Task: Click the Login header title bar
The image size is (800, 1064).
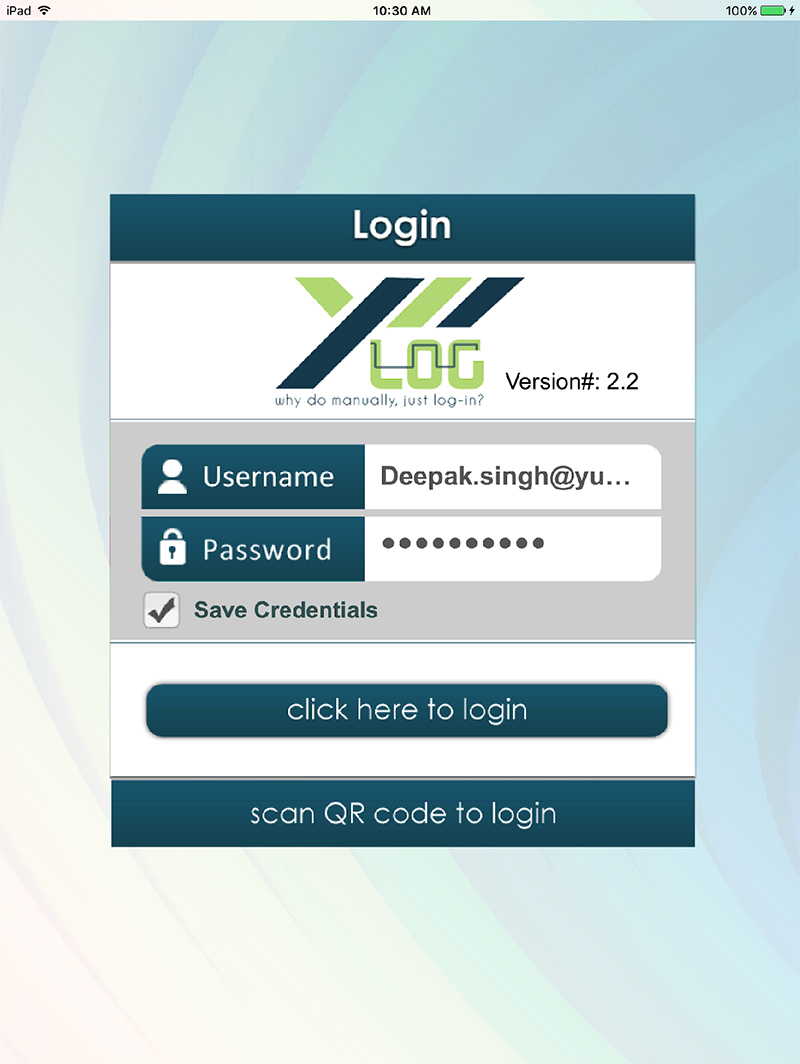Action: [402, 227]
